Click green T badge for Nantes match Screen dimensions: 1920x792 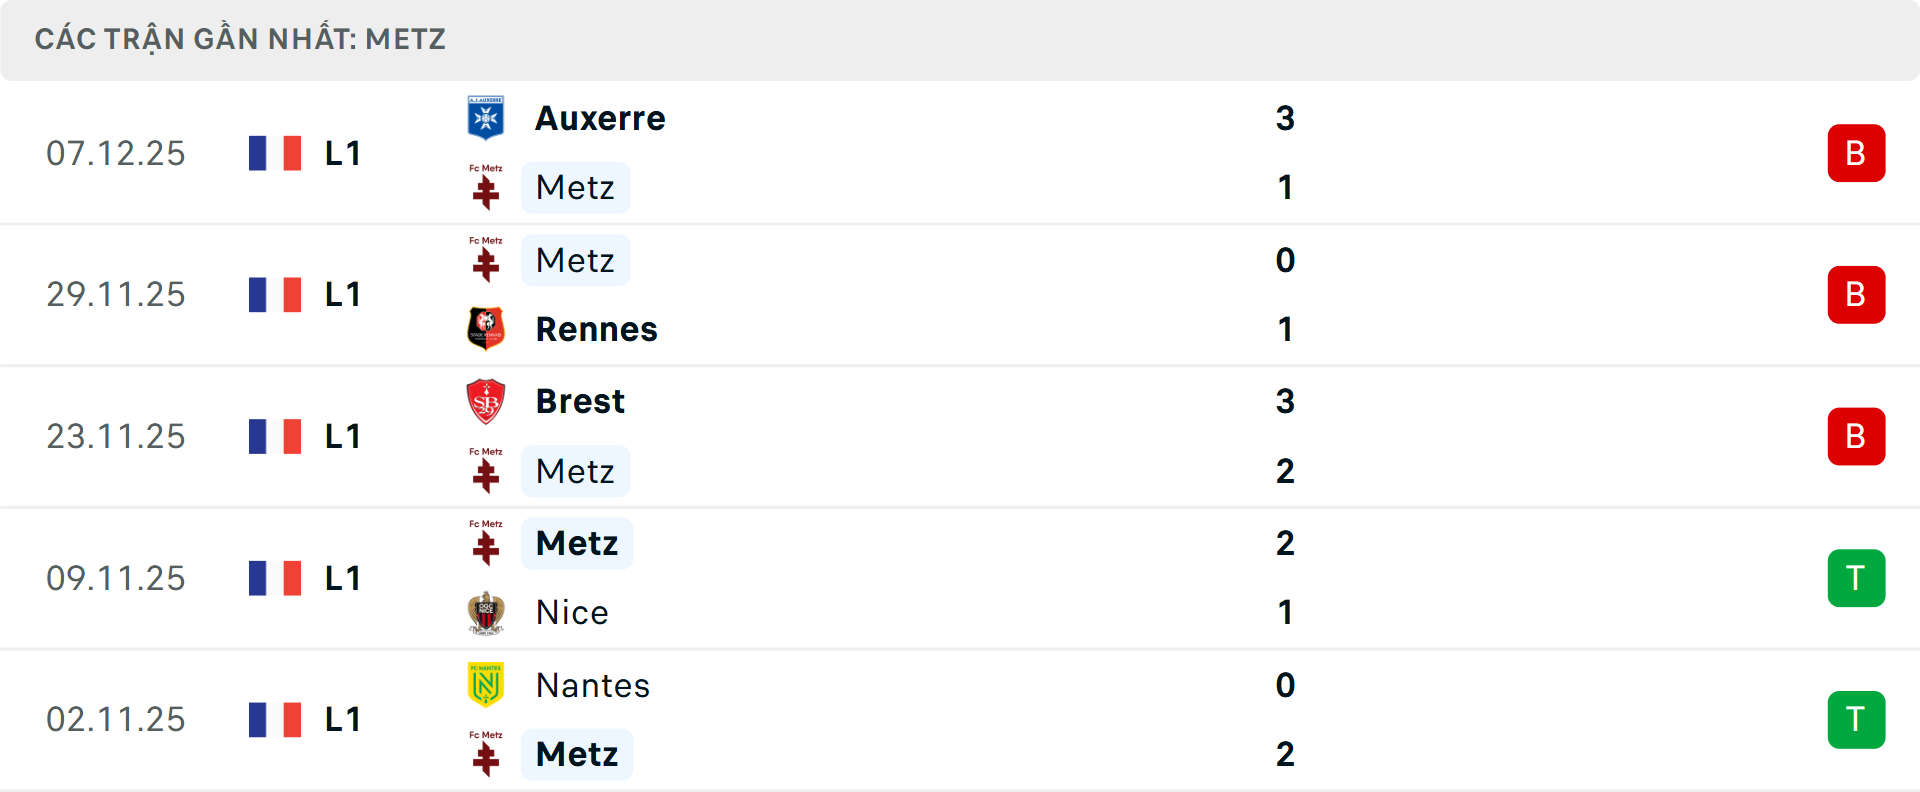(x=1856, y=720)
